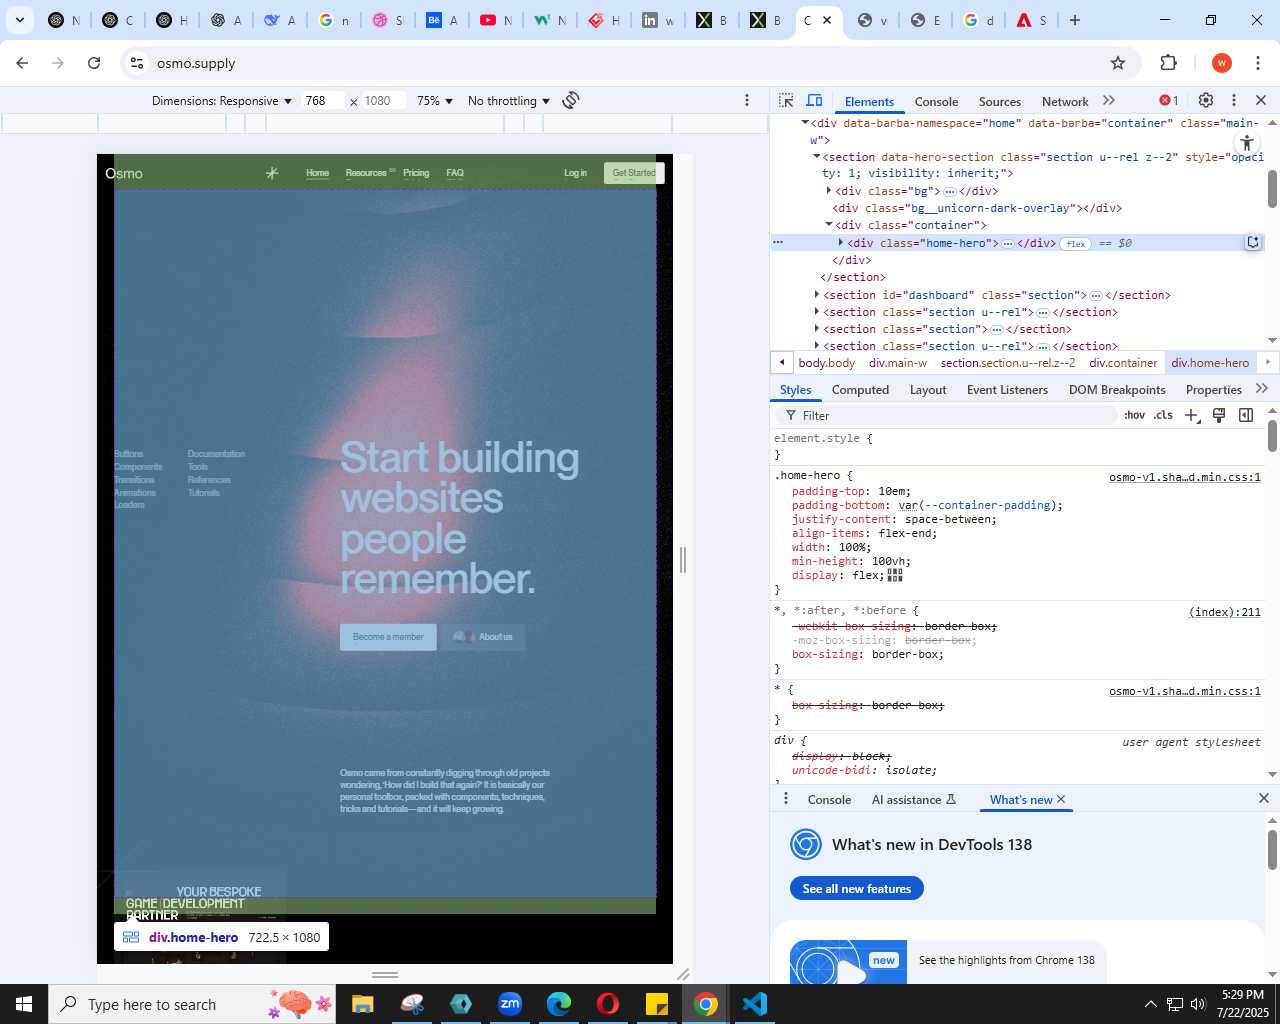Image resolution: width=1280 pixels, height=1024 pixels.
Task: Click the Chrome profile avatar
Action: point(1222,63)
